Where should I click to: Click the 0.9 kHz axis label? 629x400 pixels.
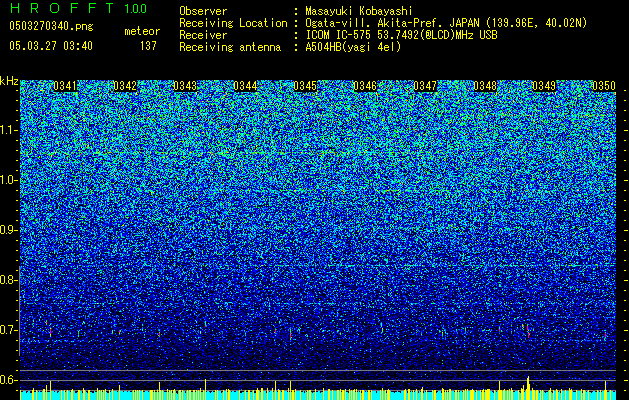click(9, 230)
